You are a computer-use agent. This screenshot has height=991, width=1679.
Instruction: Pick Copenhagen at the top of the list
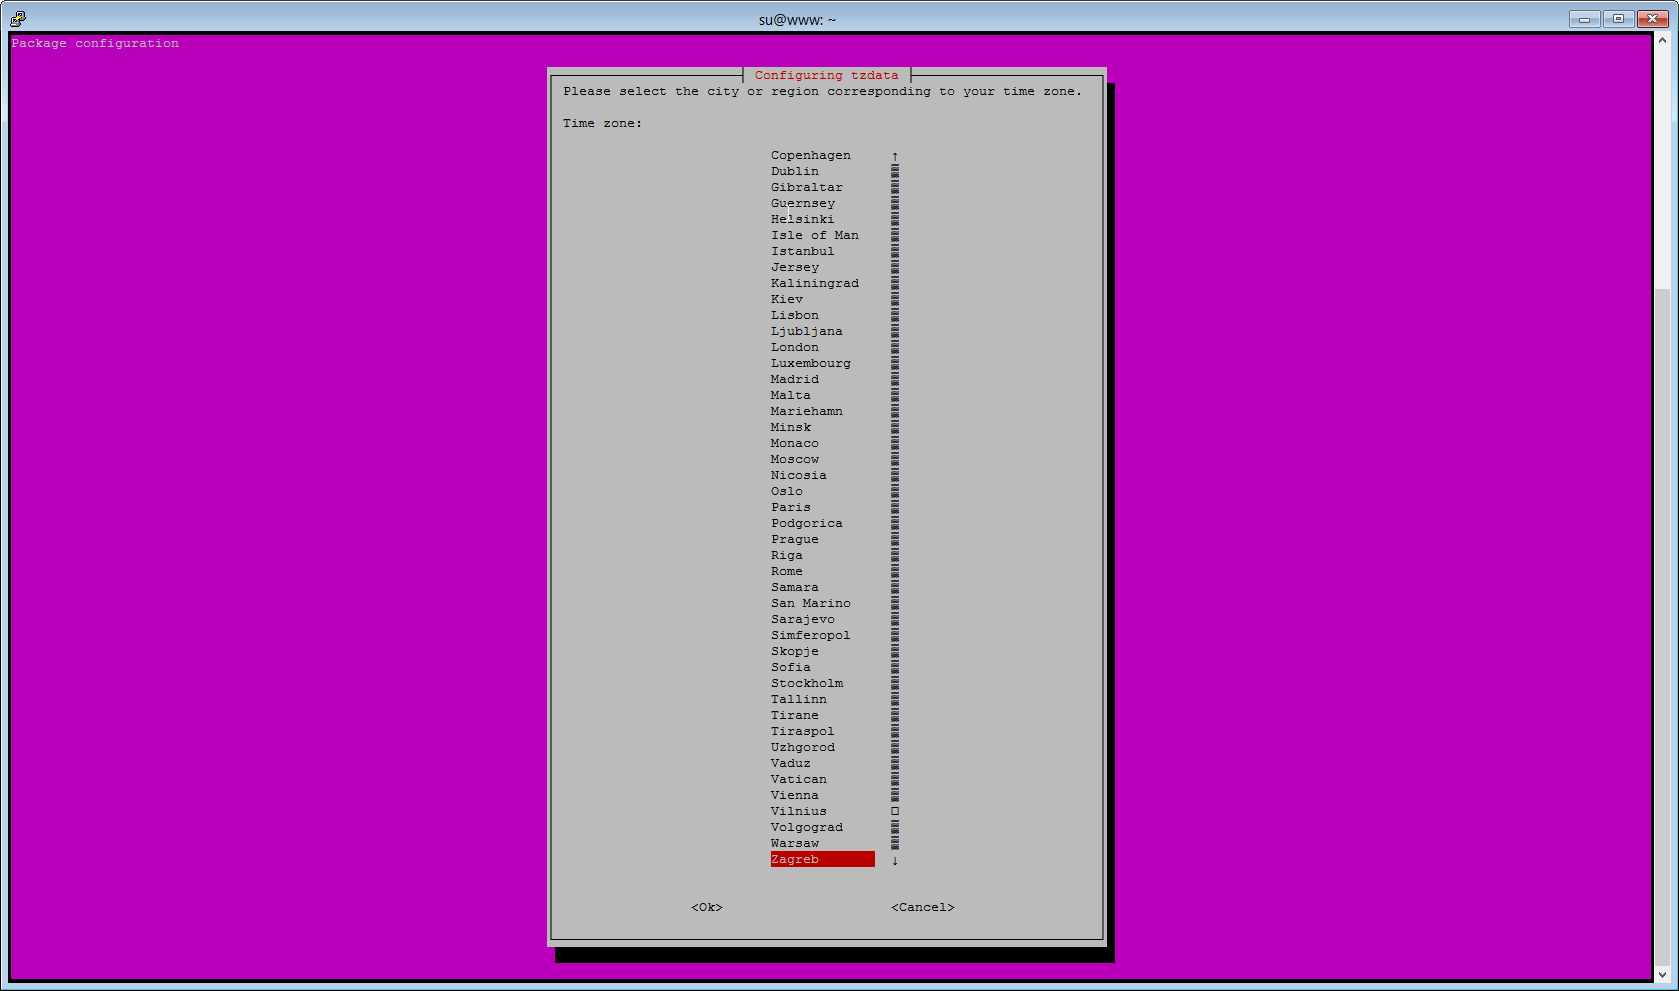811,155
